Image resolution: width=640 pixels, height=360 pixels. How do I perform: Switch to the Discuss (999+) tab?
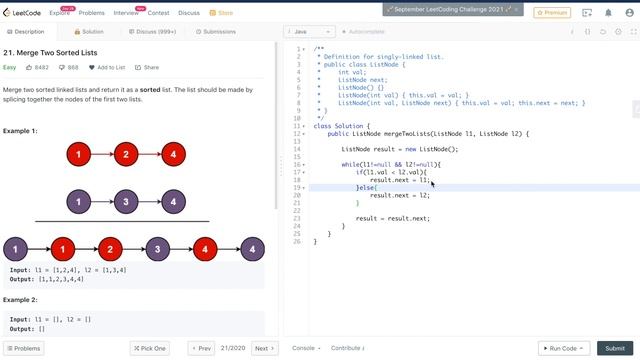152,32
